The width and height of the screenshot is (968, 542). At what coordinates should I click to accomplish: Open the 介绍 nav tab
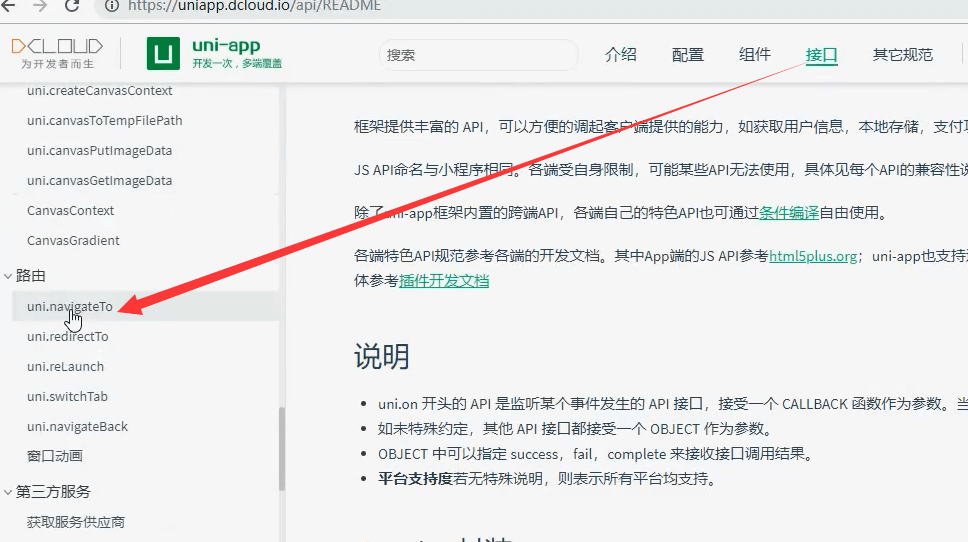[620, 54]
